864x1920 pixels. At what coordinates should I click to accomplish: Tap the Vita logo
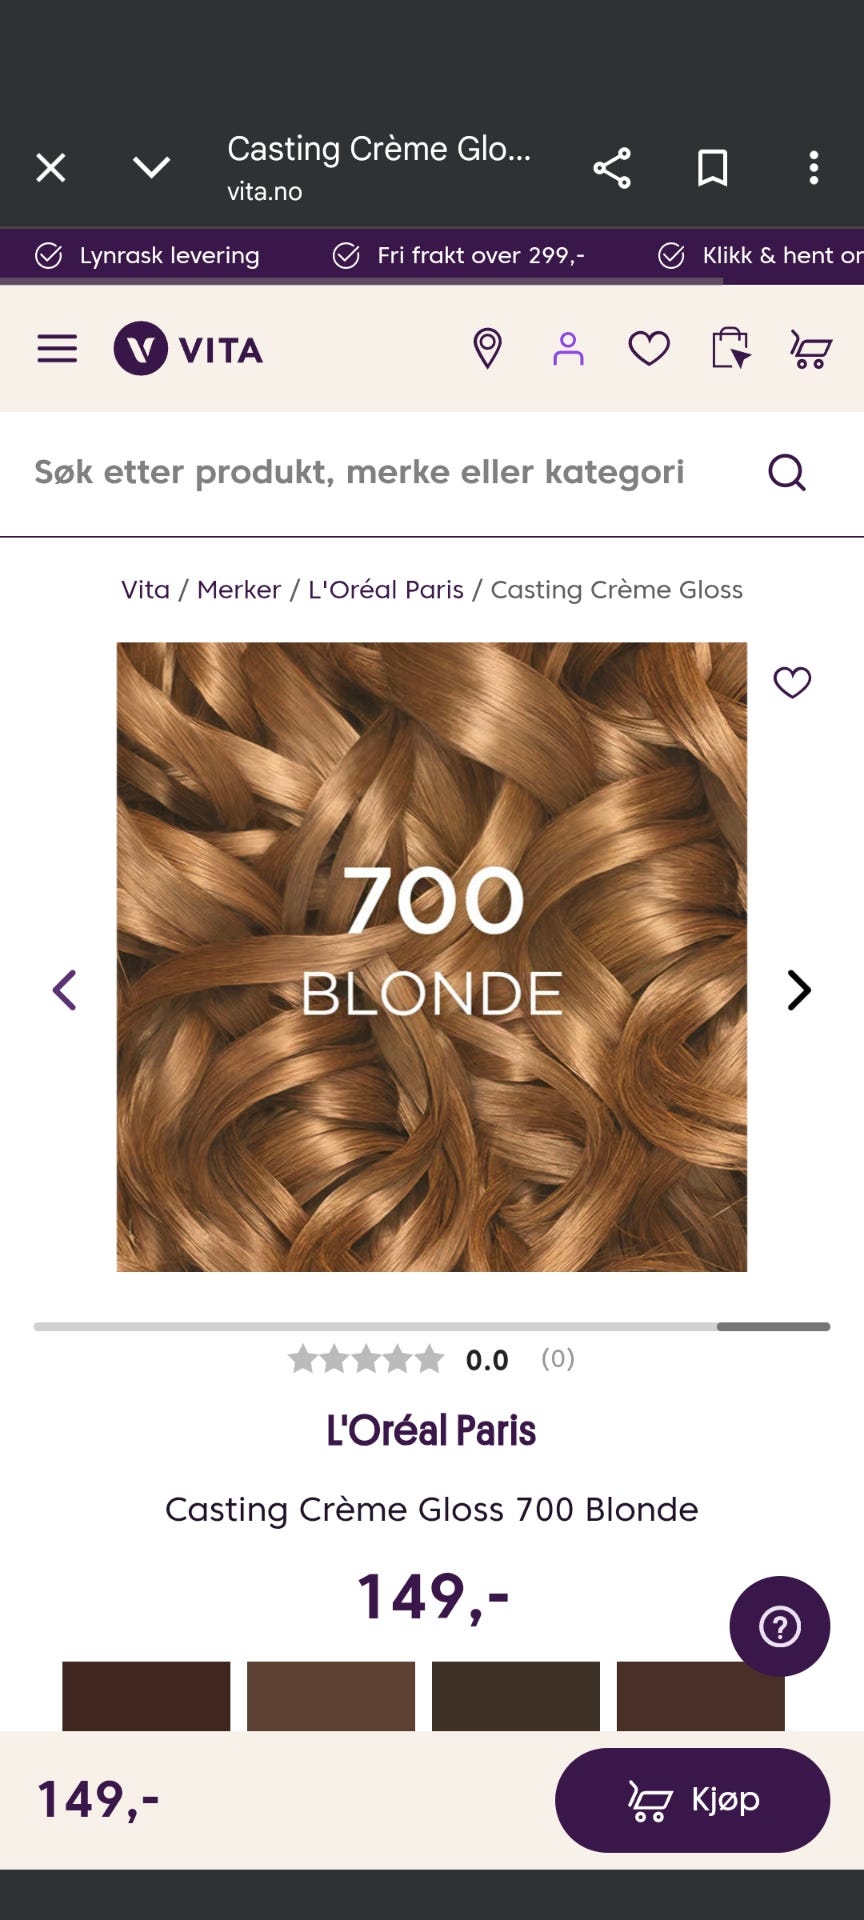click(x=188, y=349)
